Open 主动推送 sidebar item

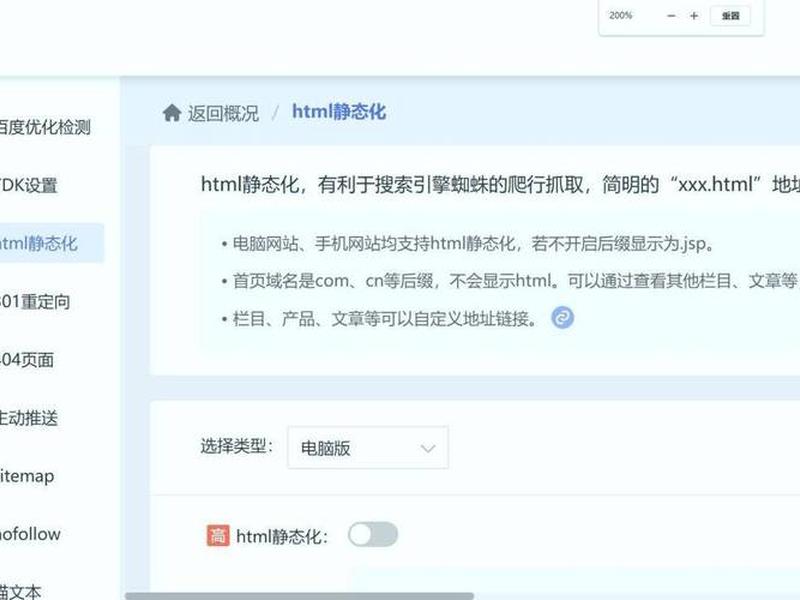click(x=29, y=418)
